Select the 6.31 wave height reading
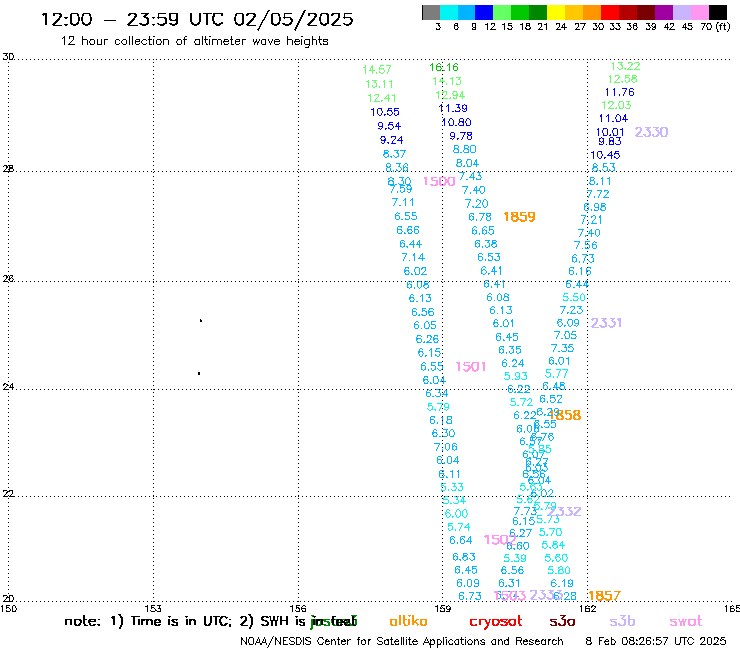This screenshot has width=740, height=650. click(509, 583)
